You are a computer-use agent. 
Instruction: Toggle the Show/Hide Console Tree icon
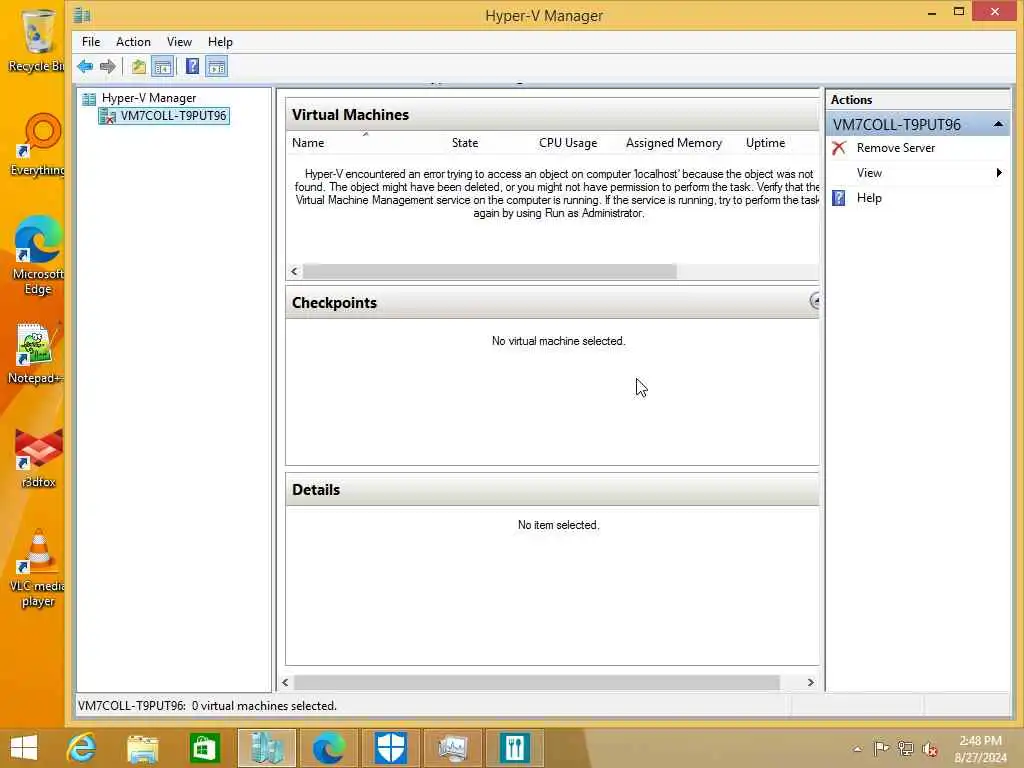(163, 67)
